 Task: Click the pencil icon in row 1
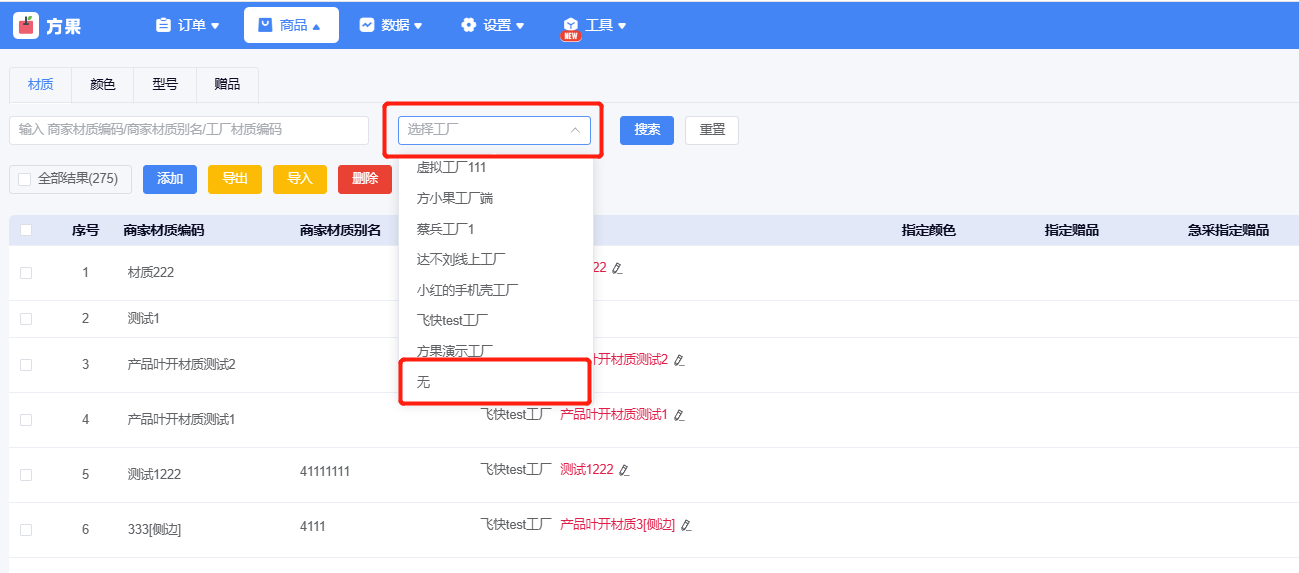coord(617,268)
